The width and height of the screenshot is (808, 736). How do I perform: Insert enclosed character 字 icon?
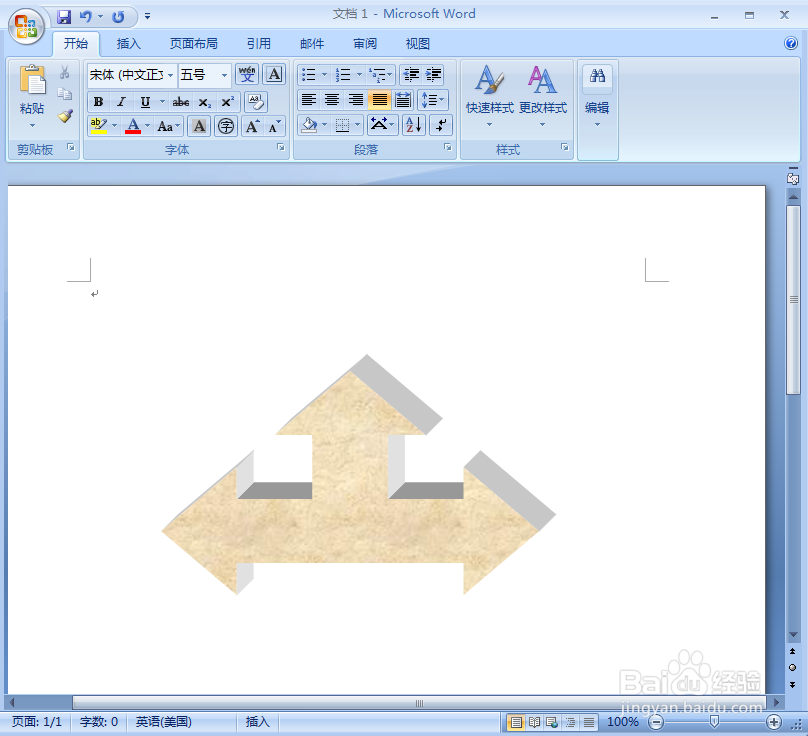pos(226,126)
